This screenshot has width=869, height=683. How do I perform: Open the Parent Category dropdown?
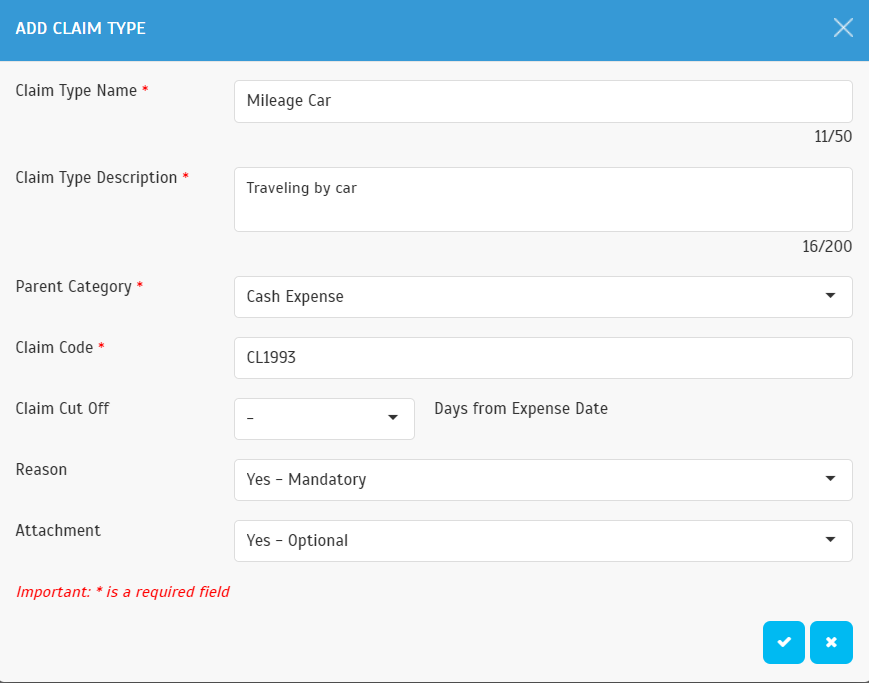(543, 297)
